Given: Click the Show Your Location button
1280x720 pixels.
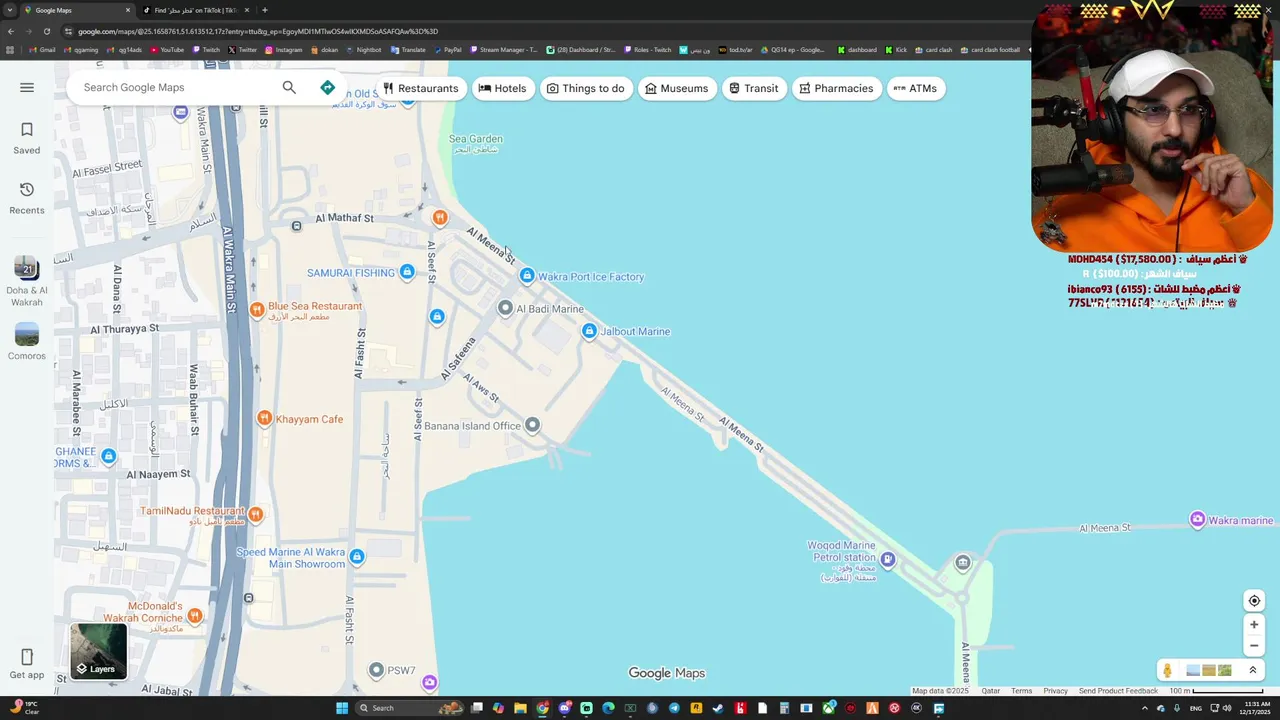Looking at the screenshot, I should 1254,601.
